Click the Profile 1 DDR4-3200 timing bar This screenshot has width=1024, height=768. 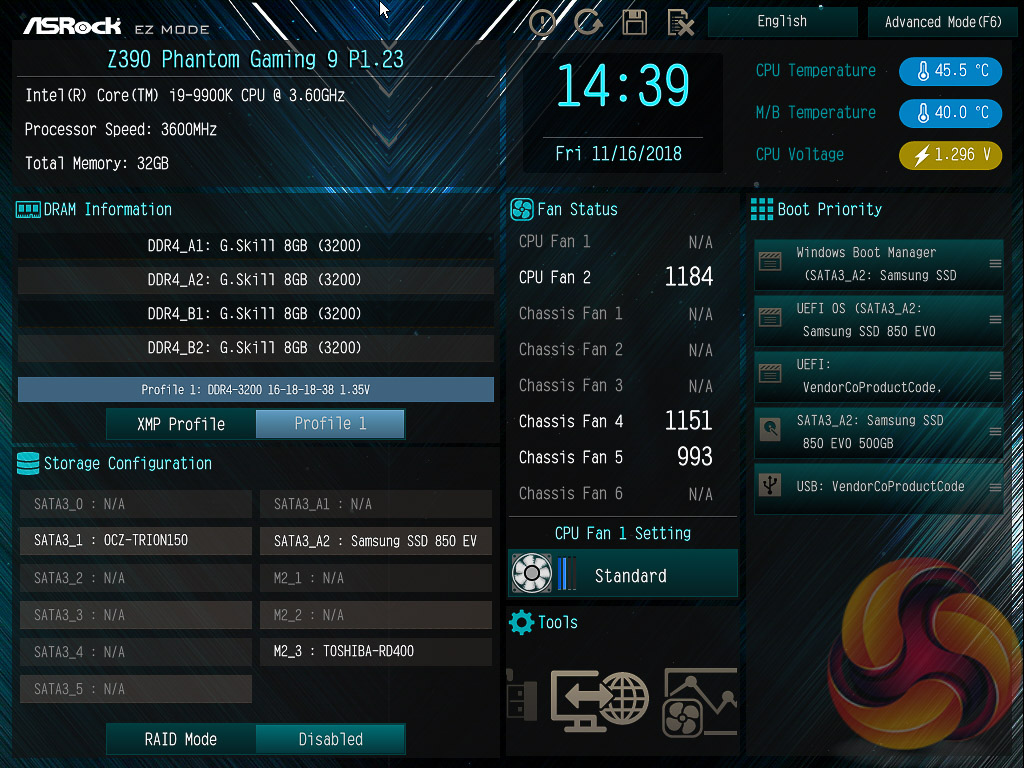click(255, 389)
